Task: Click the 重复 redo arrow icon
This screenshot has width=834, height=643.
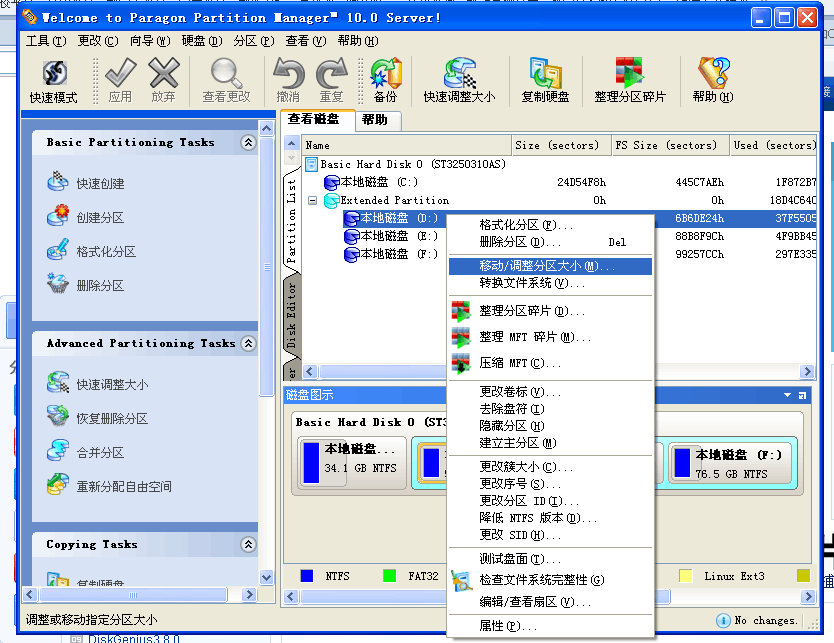Action: coord(331,73)
